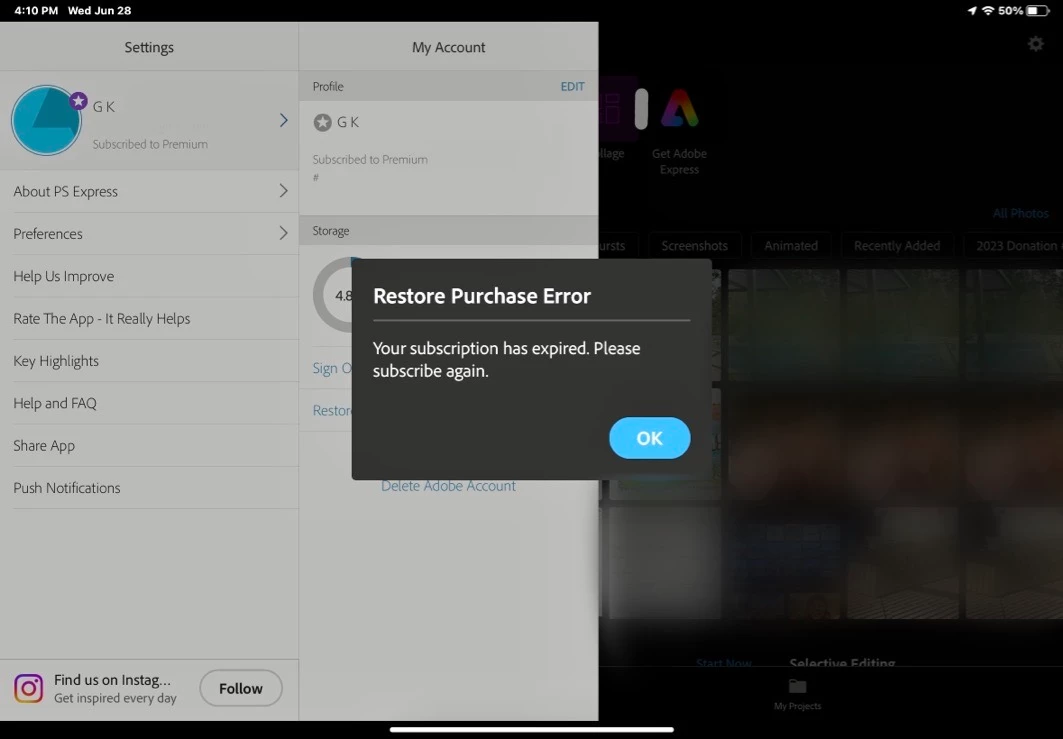
Task: Select the Screenshots album tab
Action: point(694,245)
